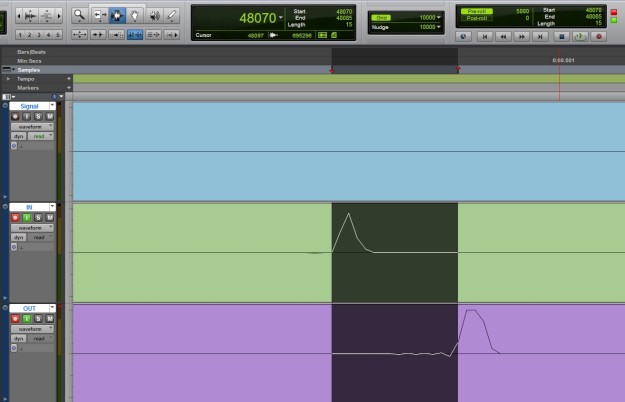Select the Scrubber speaker tool
Viewport: 625px width, 402px height.
pyautogui.click(x=154, y=15)
